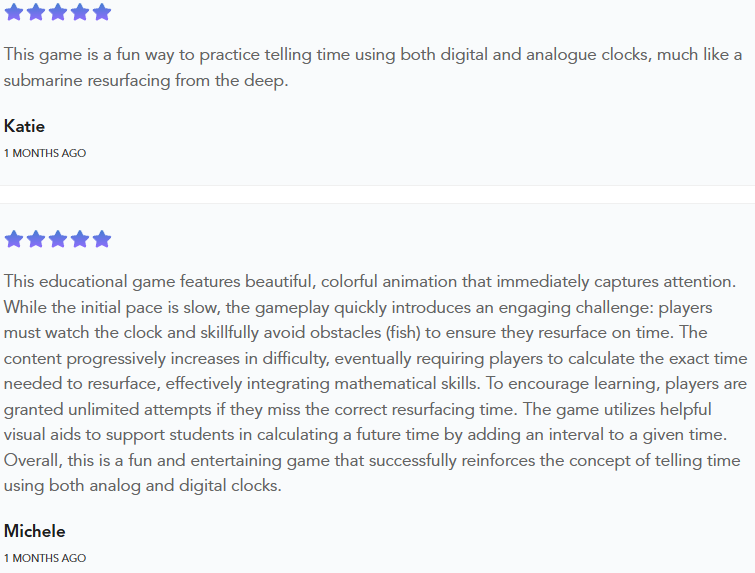The width and height of the screenshot is (755, 573).
Task: Click the third star in Katie's review rating
Action: 58,12
